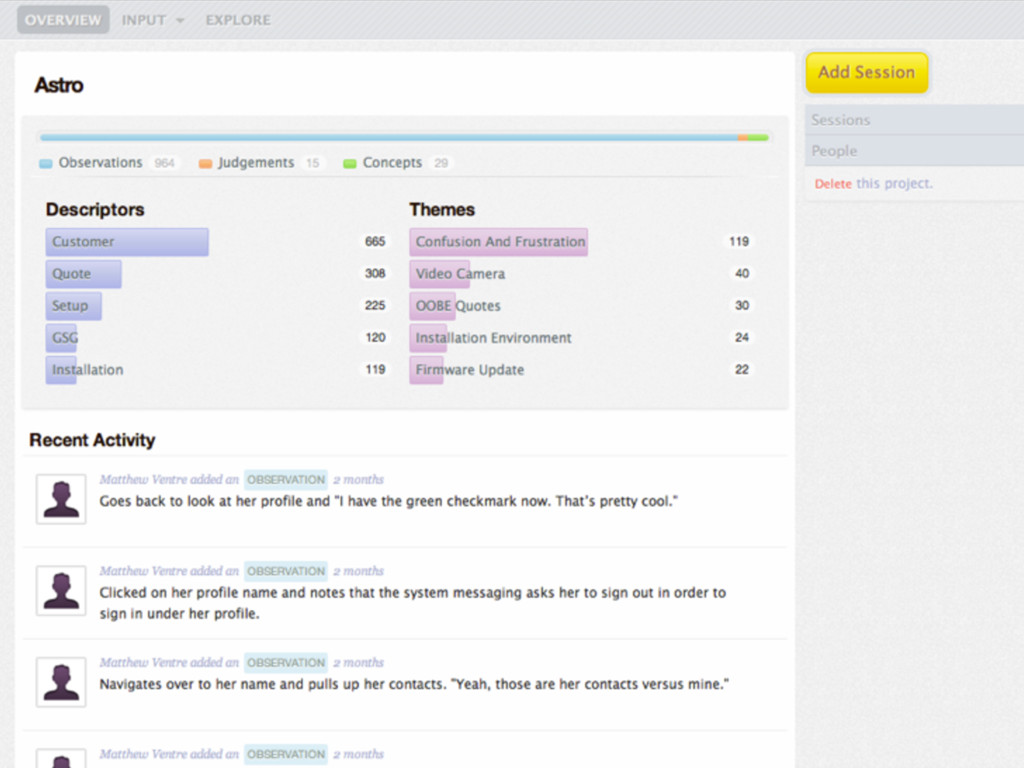Click the Observations count 964
1024x768 pixels.
165,163
